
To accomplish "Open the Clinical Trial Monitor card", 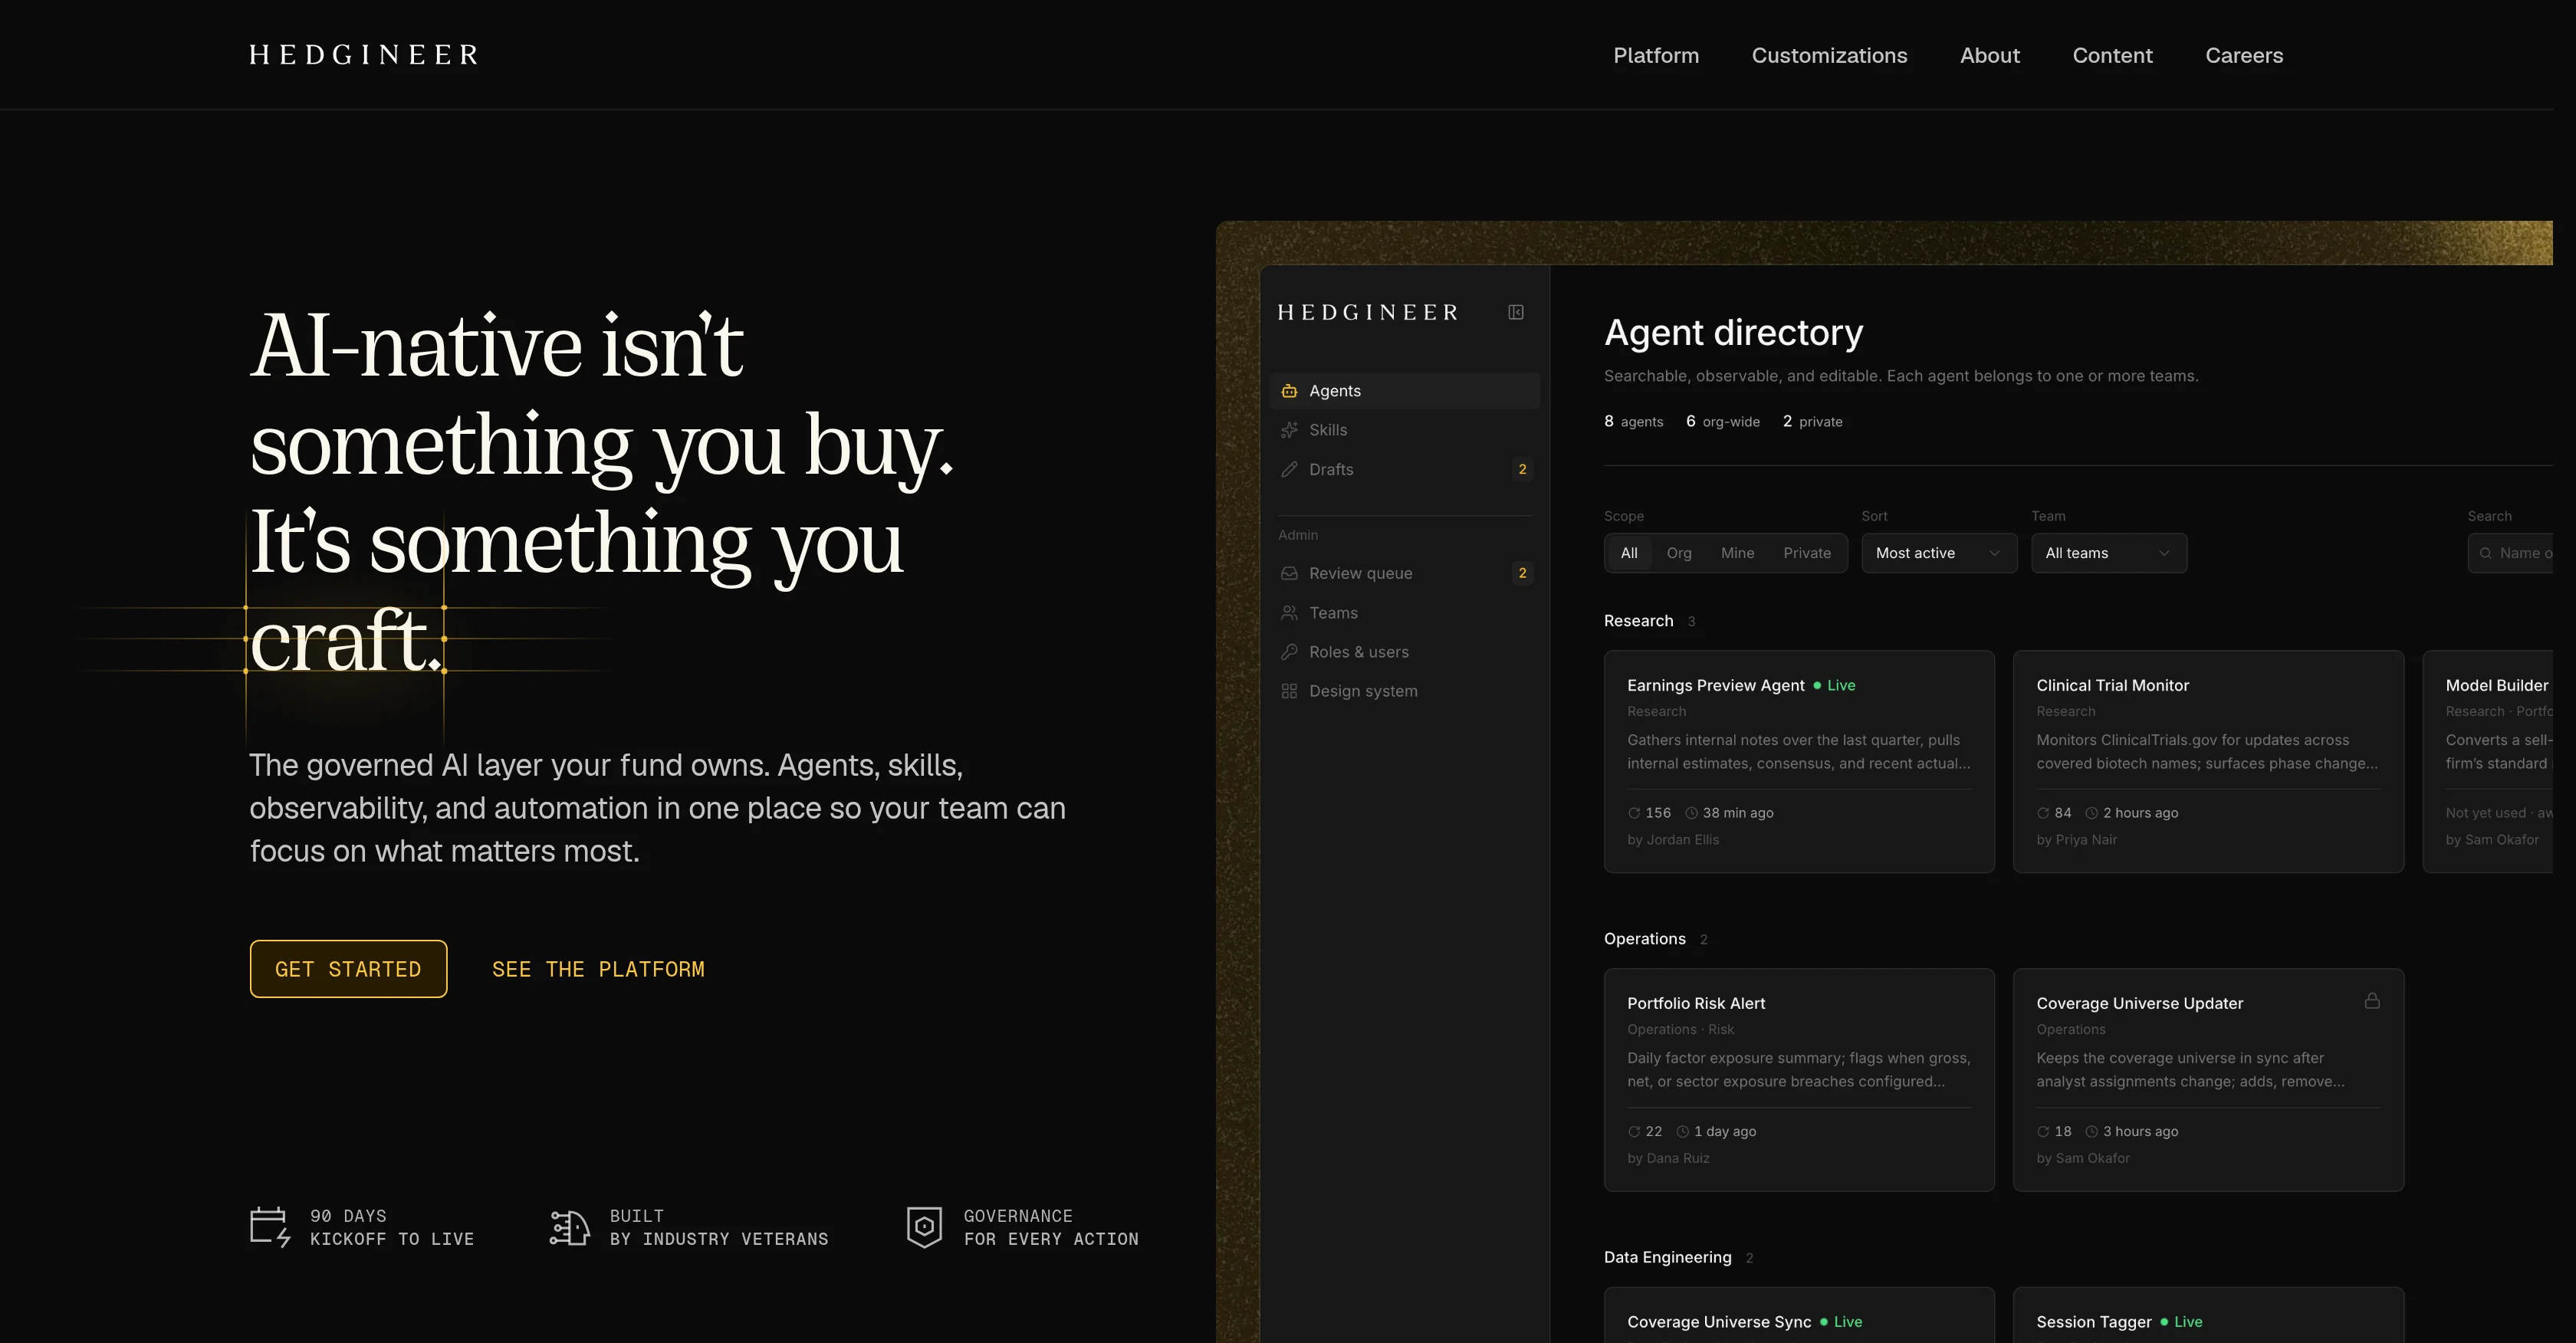I will click(x=2208, y=762).
